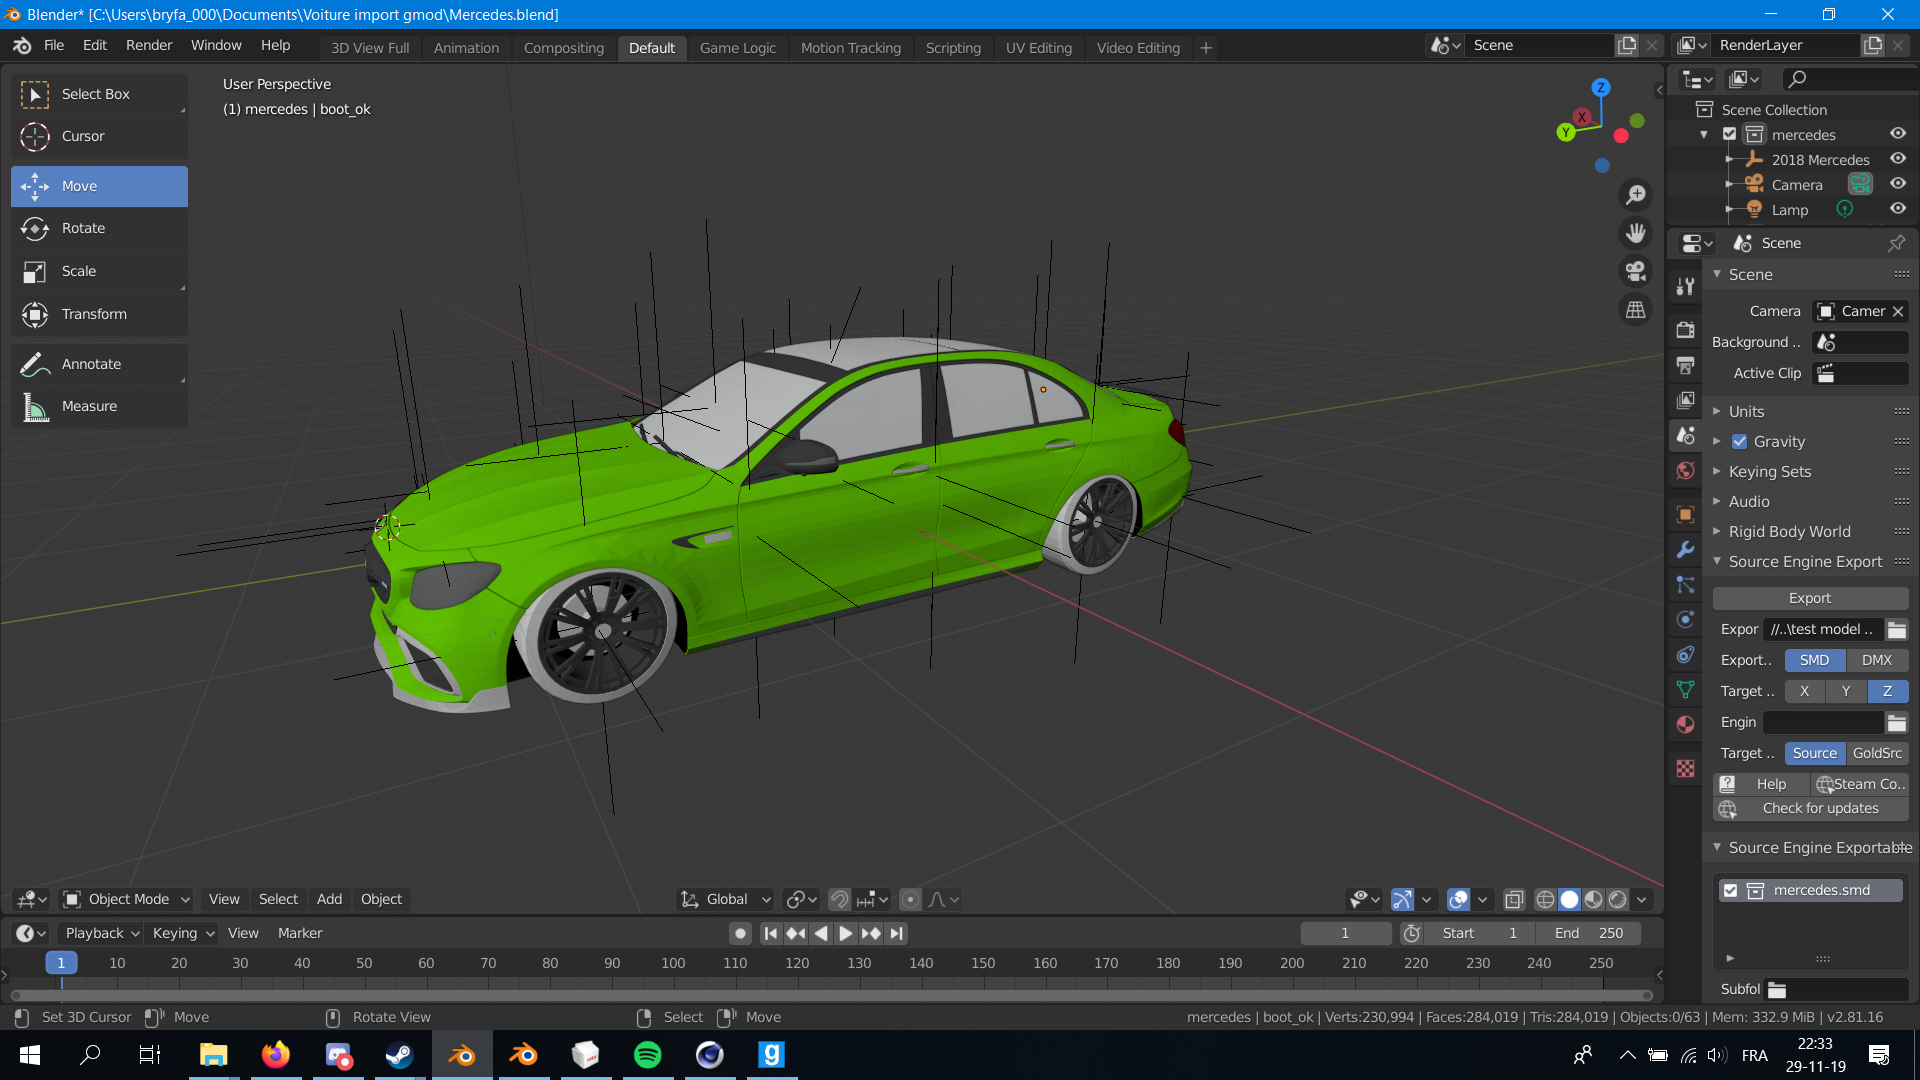Uncheck the mercedes collection checkbox
This screenshot has width=1920, height=1080.
pos(1729,134)
